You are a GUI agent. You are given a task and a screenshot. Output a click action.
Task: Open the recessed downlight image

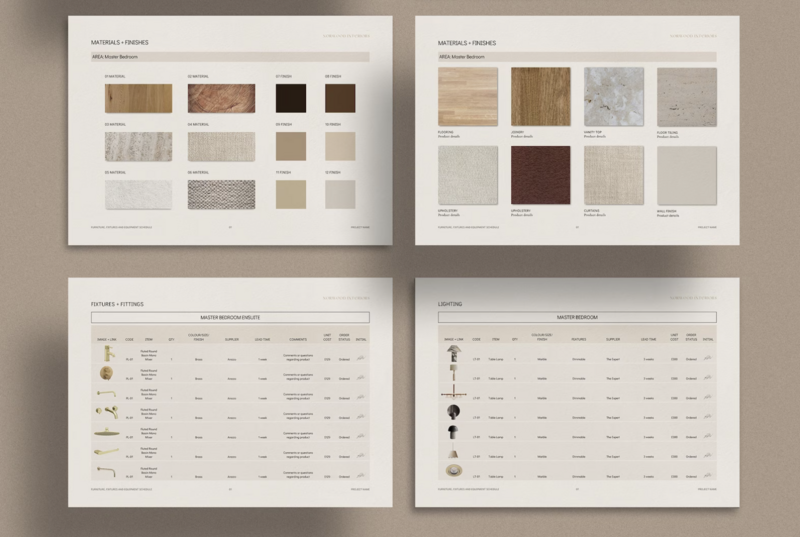click(x=453, y=471)
